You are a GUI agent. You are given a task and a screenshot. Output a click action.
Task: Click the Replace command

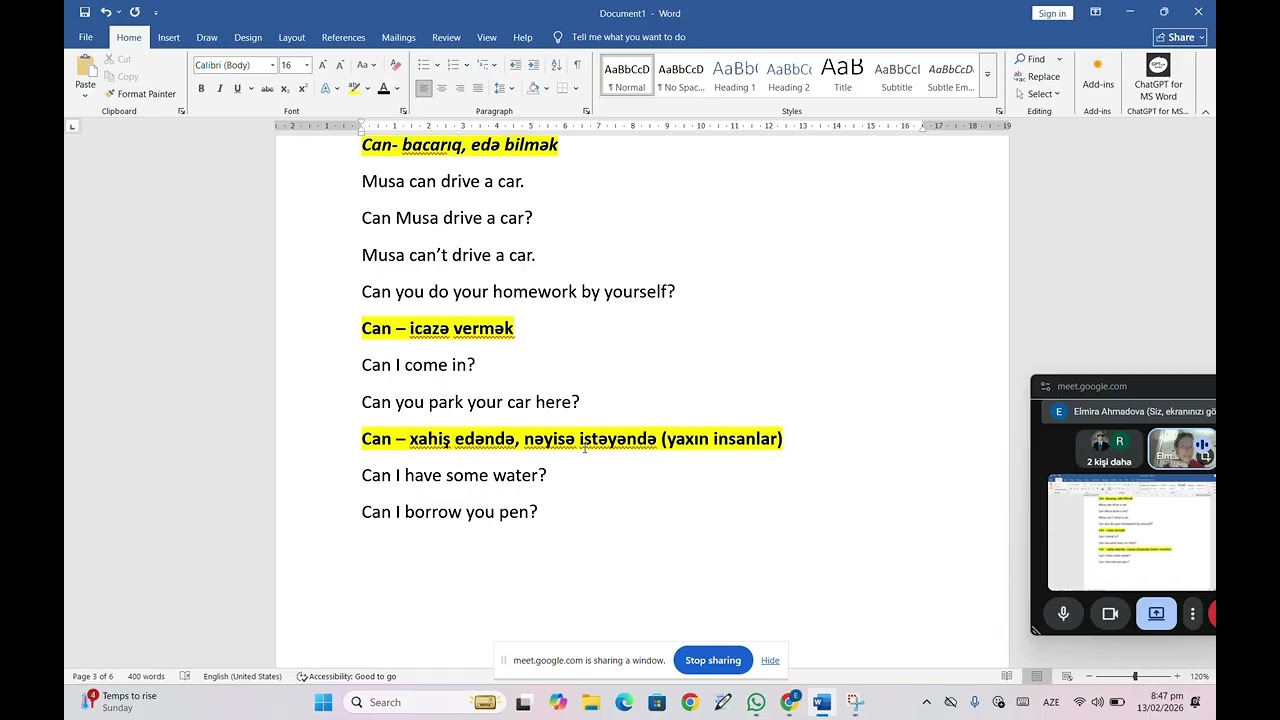pos(1037,77)
